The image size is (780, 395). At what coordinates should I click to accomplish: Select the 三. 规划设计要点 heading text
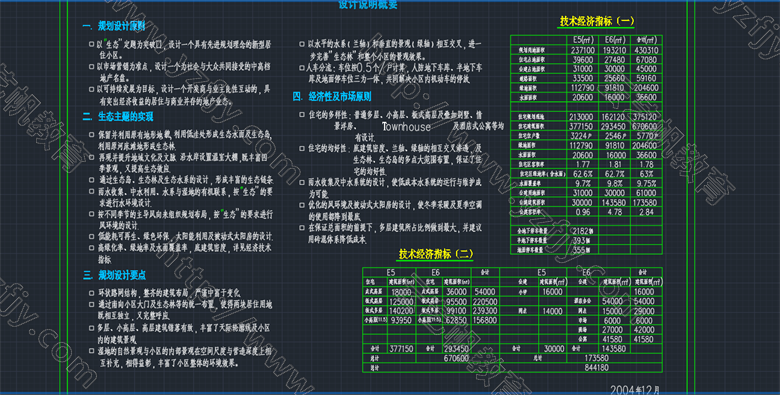pos(114,275)
